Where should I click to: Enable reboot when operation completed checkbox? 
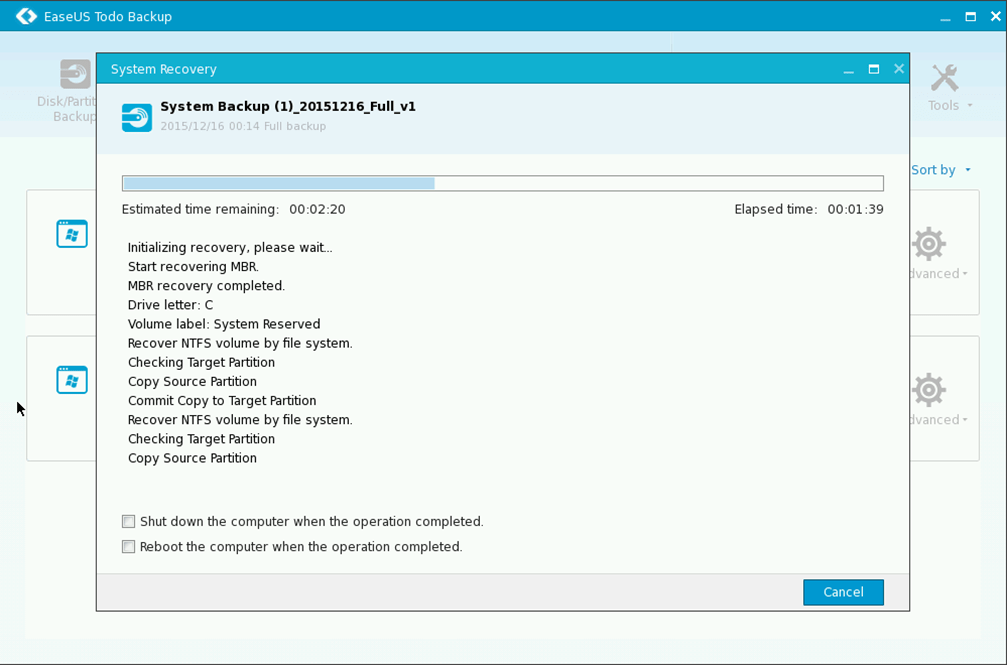[128, 547]
